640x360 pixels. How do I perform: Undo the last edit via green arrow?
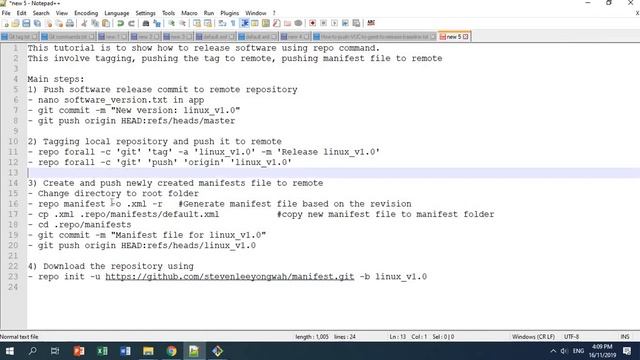(x=120, y=23)
